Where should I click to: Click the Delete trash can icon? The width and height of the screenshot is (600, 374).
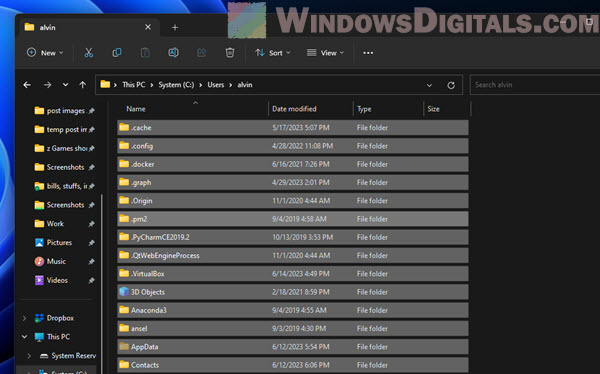coord(230,53)
